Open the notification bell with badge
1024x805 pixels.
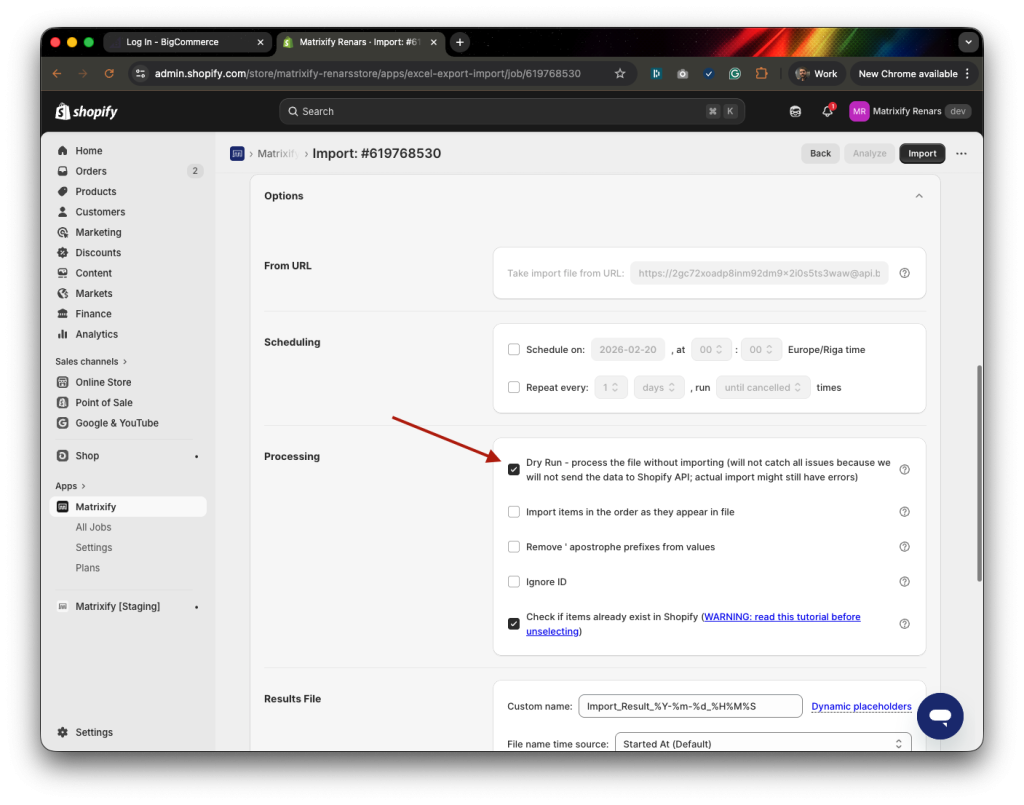tap(826, 110)
